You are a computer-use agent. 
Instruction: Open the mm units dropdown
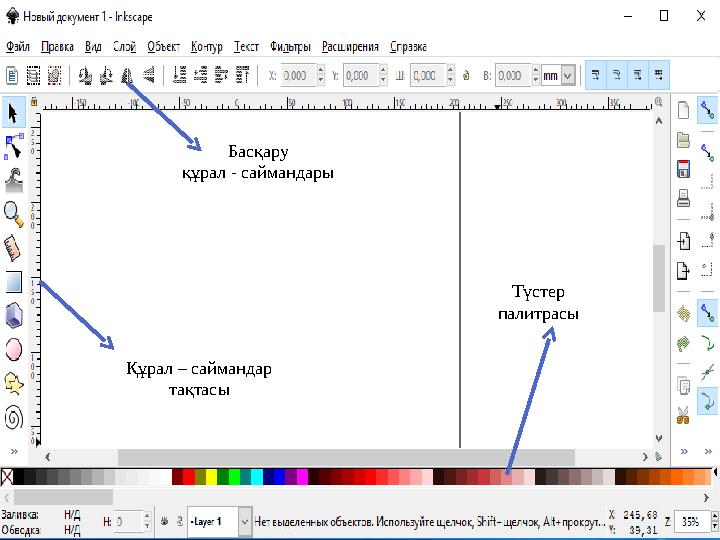click(568, 75)
